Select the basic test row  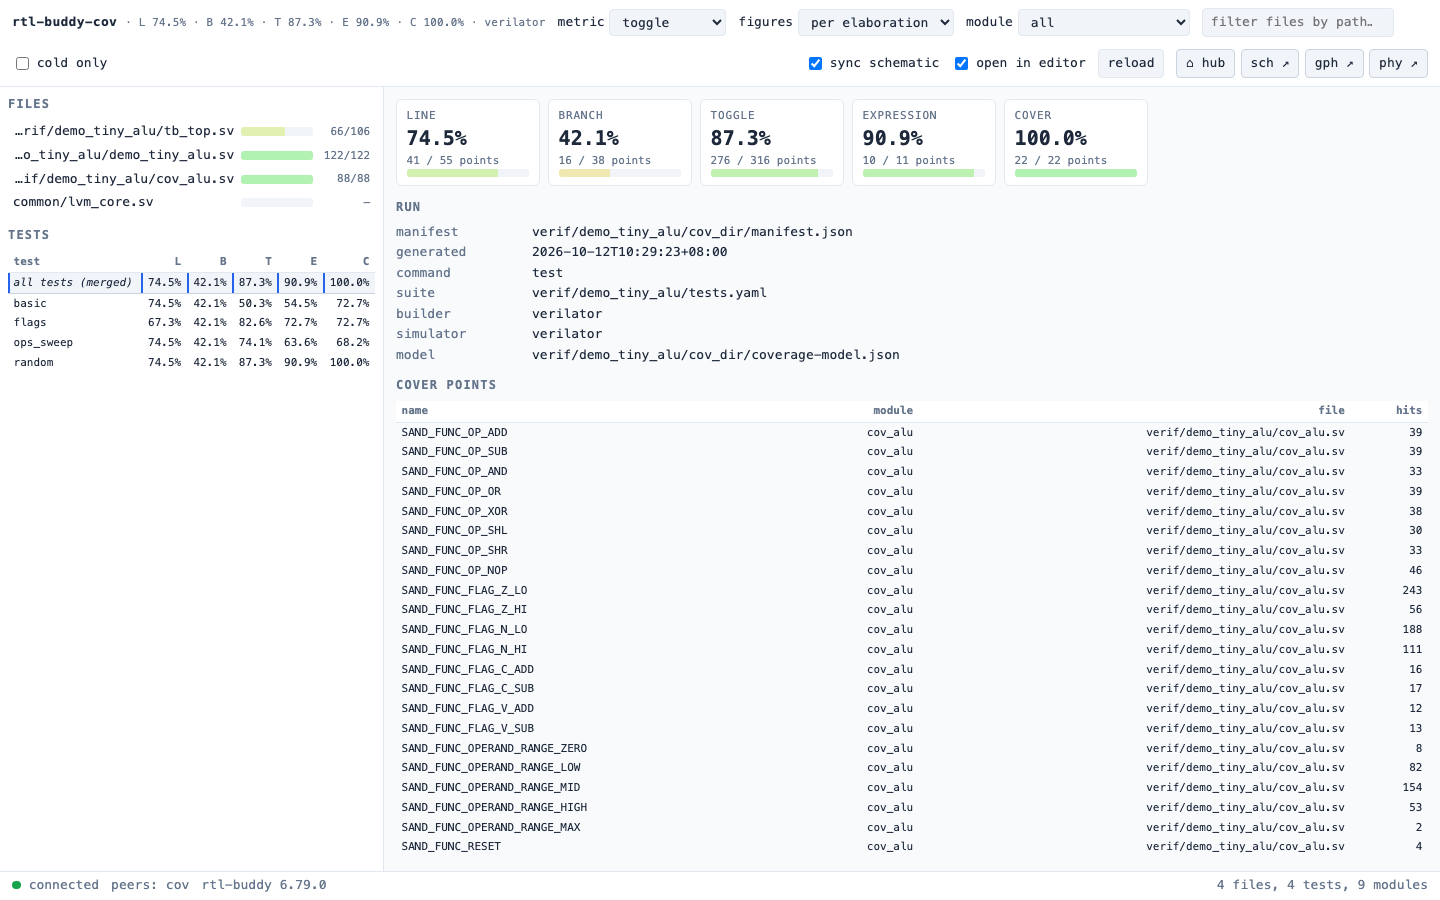(x=191, y=303)
